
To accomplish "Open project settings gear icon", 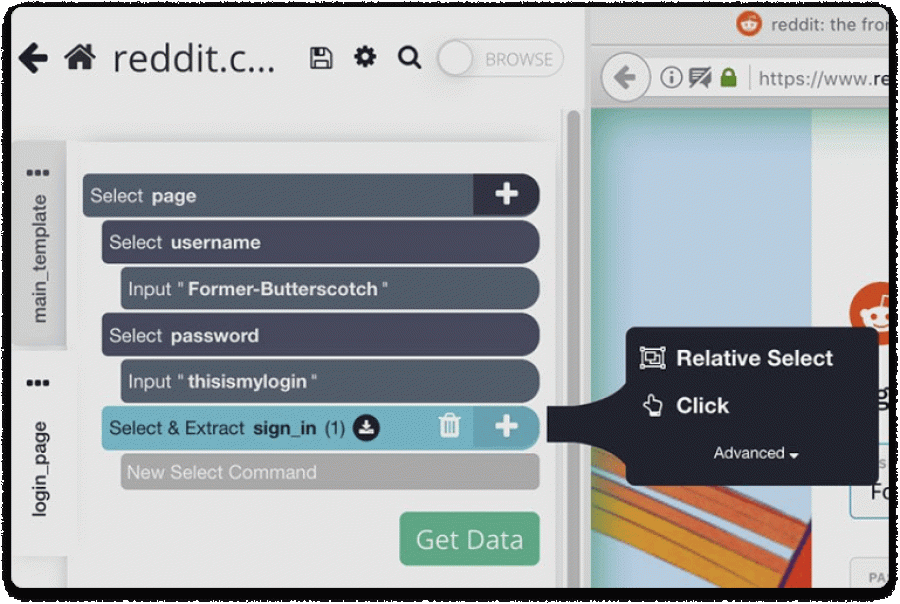I will pos(365,57).
